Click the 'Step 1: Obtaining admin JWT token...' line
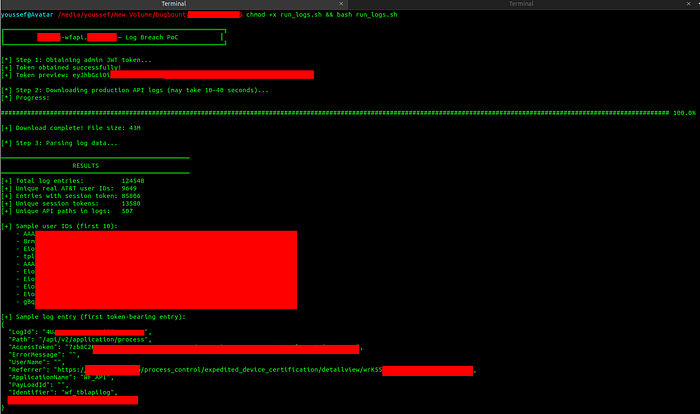Image resolution: width=700 pixels, height=414 pixels. [x=76, y=60]
